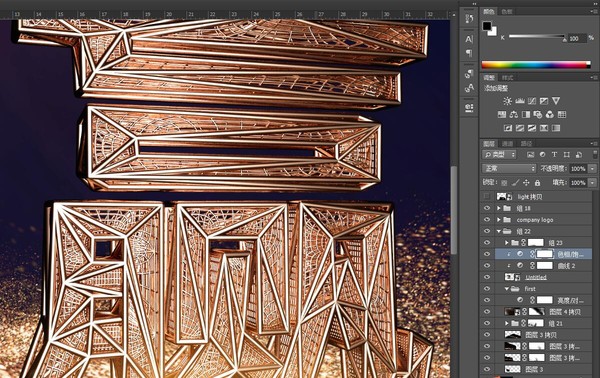Add a Hue/Saturation adjustment
The image size is (600, 378).
tap(502, 114)
